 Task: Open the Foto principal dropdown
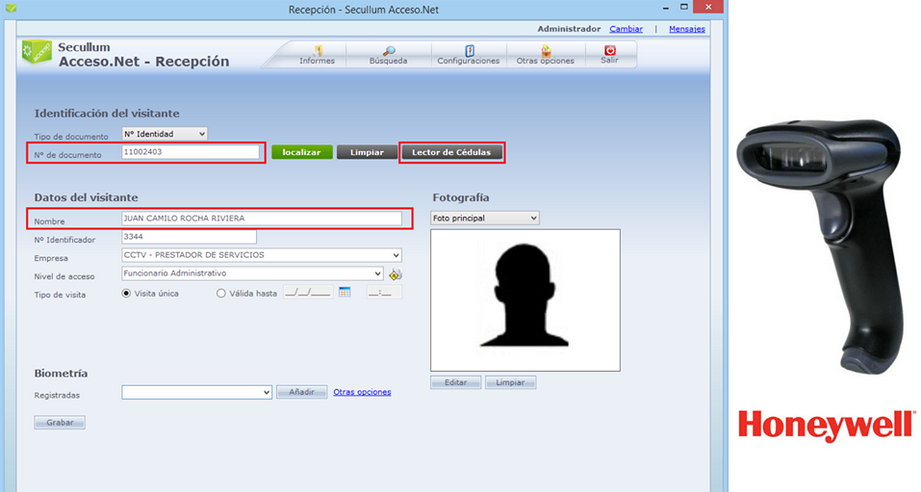click(x=485, y=218)
